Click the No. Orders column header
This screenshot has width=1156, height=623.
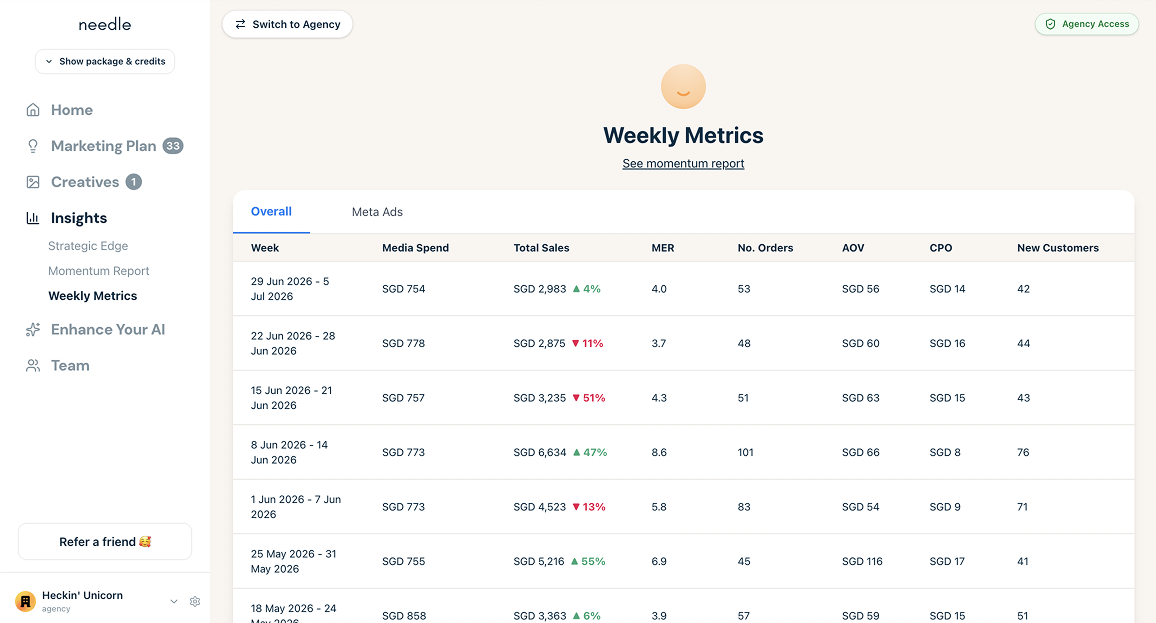765,248
